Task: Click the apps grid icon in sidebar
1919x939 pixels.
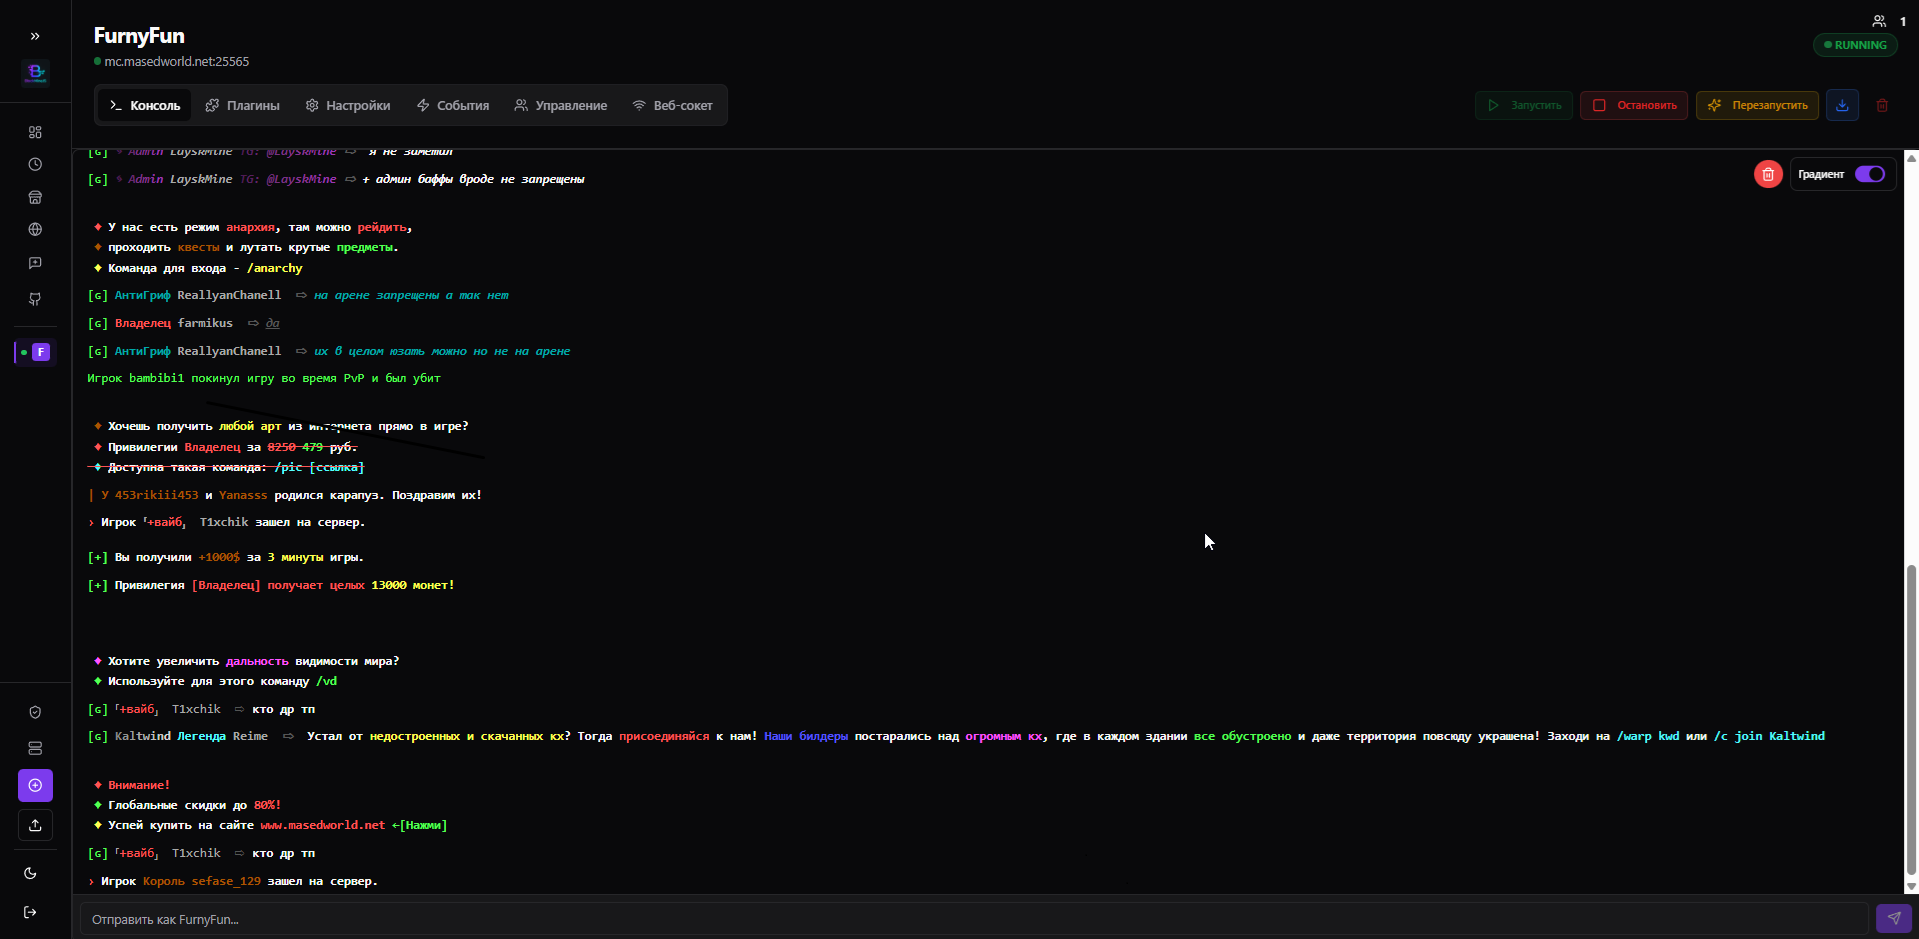Action: click(35, 131)
